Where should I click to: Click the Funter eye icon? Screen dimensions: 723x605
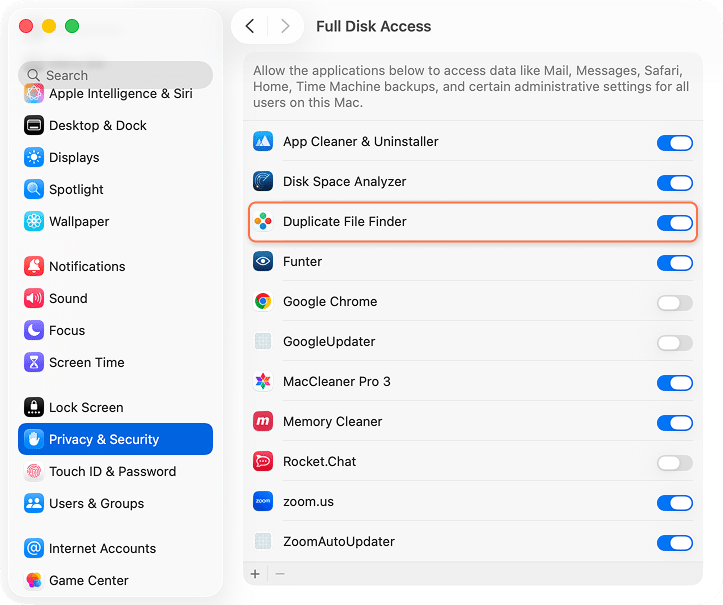263,262
